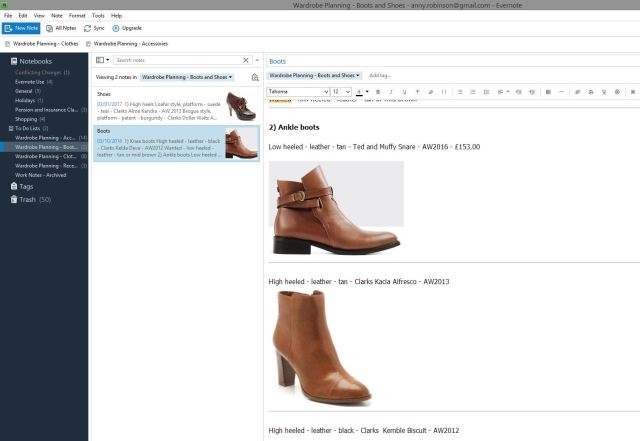Viewport: 640px width, 441px height.
Task: Open font color picker dropdown arrow
Action: tap(367, 92)
